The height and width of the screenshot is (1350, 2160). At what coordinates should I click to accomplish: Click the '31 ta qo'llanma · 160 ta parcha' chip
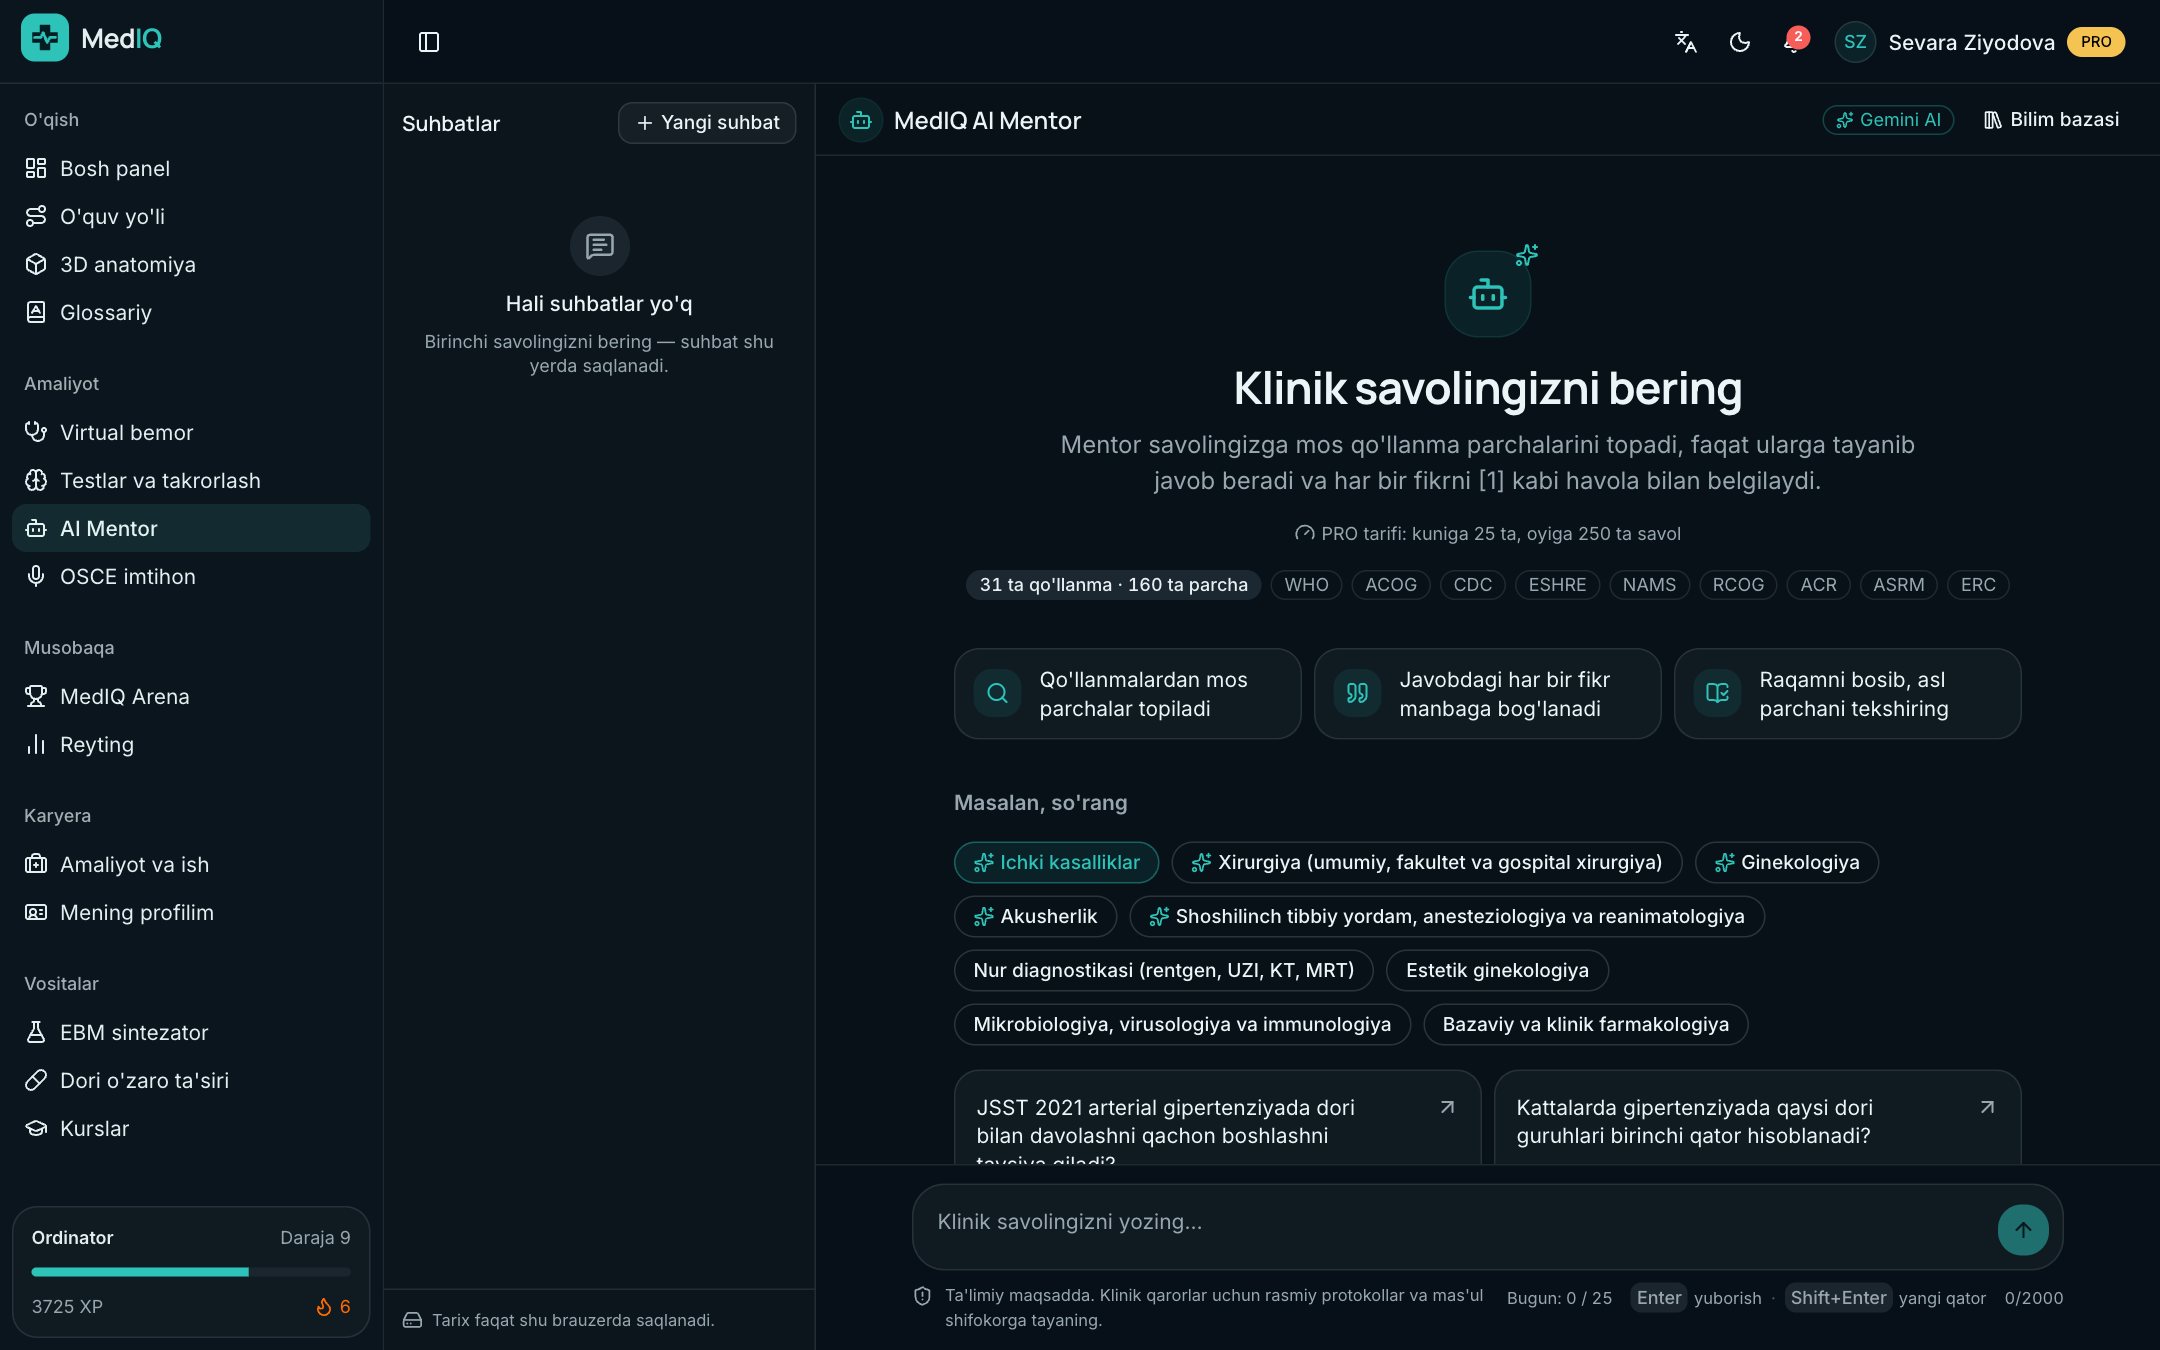pos(1113,585)
